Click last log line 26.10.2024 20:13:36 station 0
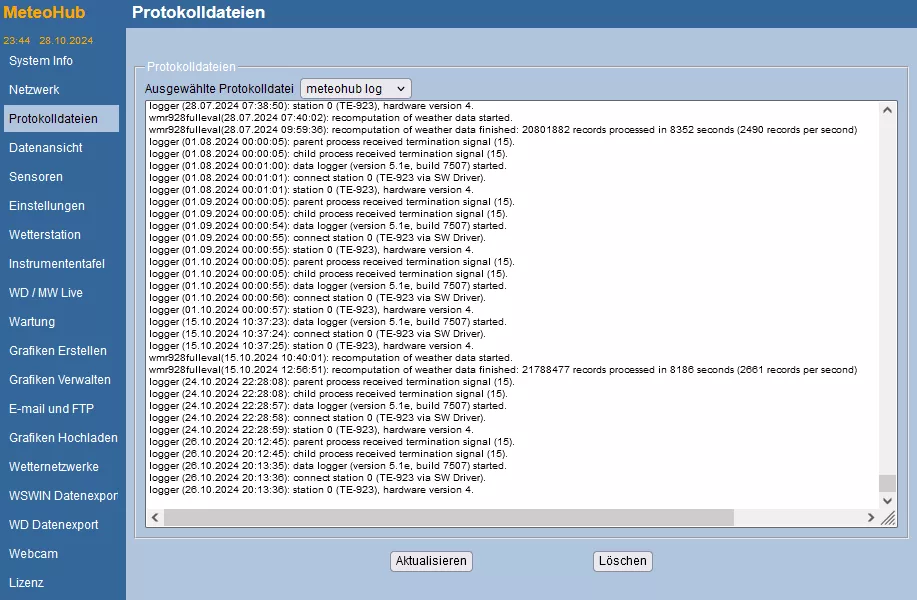 pyautogui.click(x=311, y=489)
